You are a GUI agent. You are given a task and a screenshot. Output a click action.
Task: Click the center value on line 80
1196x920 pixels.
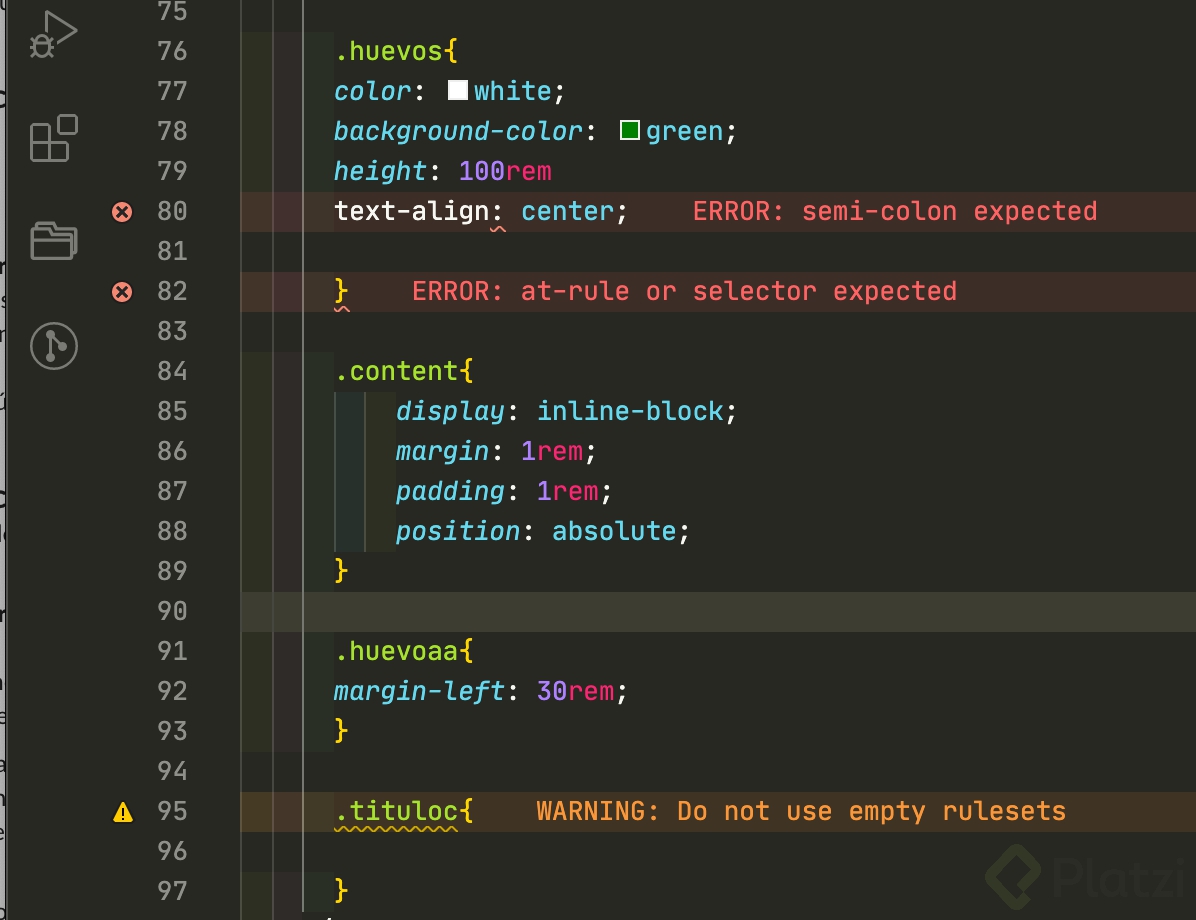[x=567, y=211]
